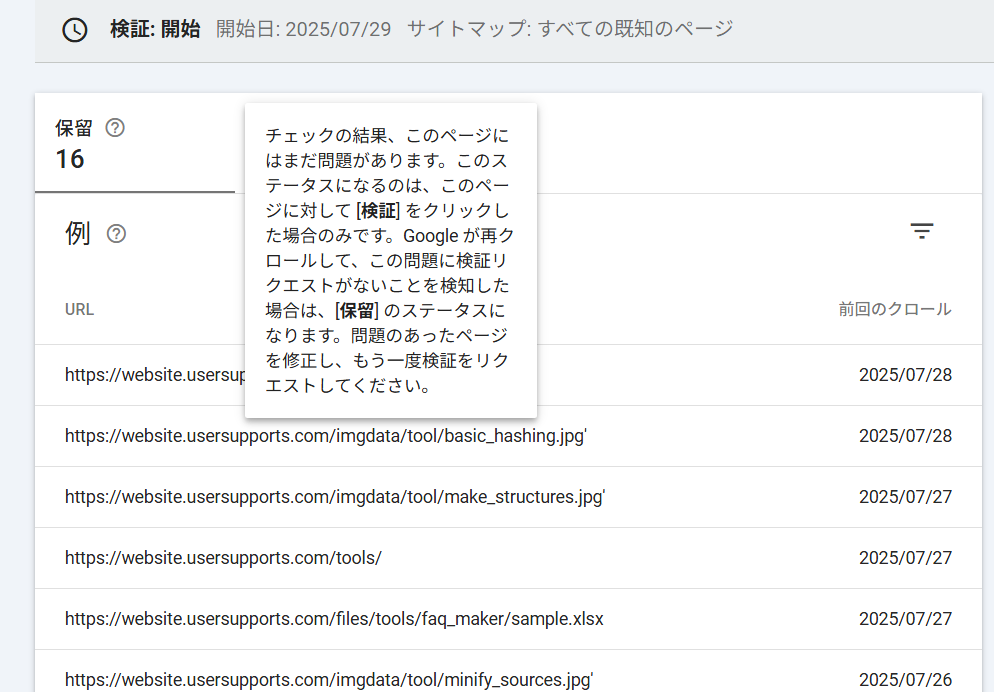
Task: Click サイトマップ: すべての既知のページ text
Action: (570, 29)
